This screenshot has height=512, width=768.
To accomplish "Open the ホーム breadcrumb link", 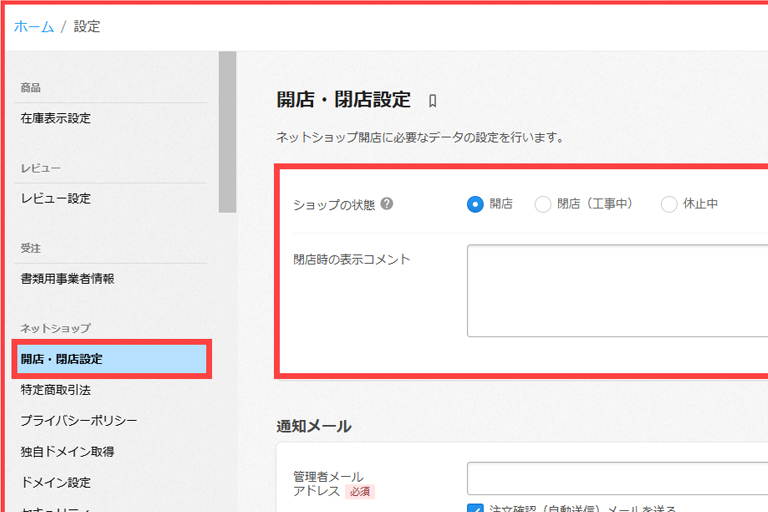I will pos(34,26).
